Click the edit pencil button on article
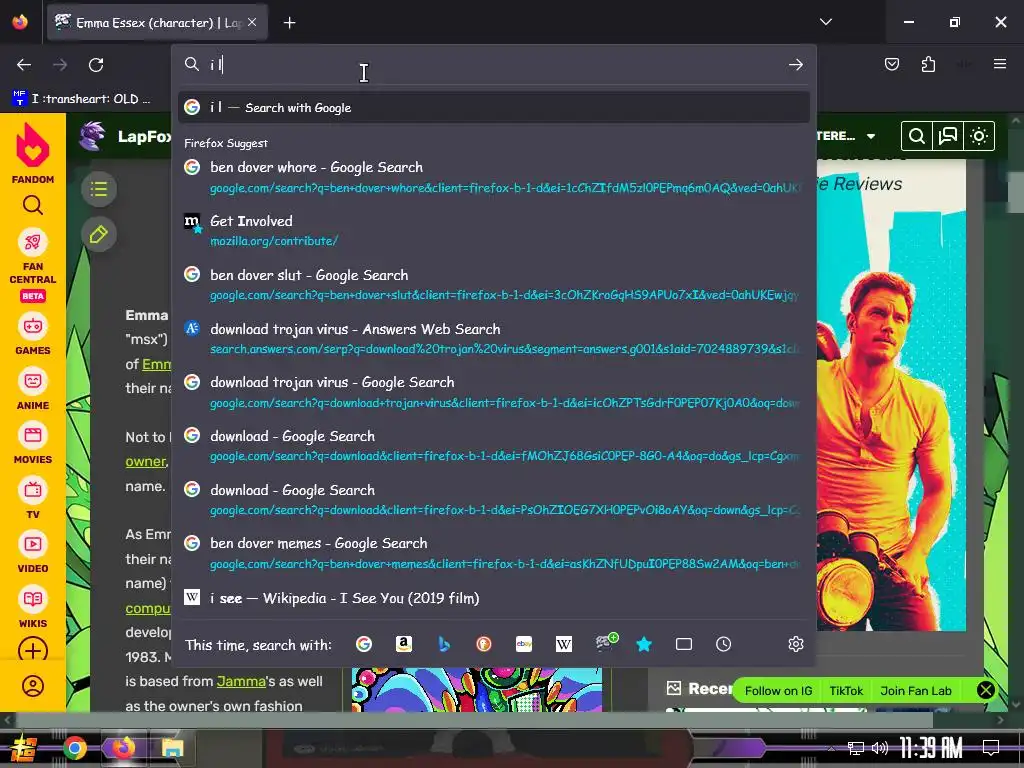 [x=99, y=234]
